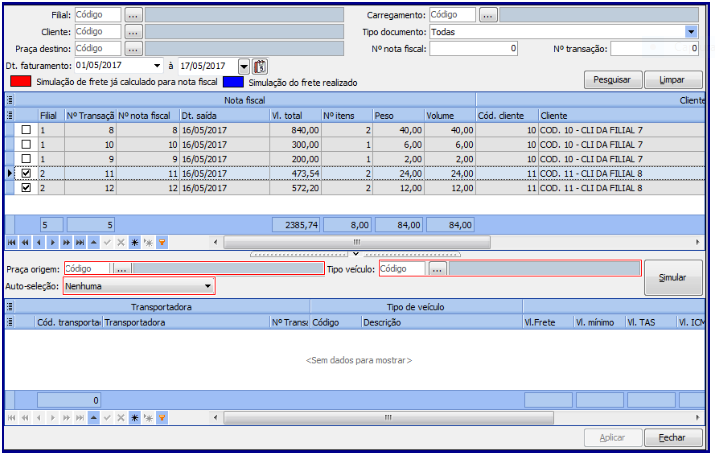Click up-arrow edit icon in Nota fiscal grid navigator
Screen dimensions: 715x453
(x=93, y=242)
